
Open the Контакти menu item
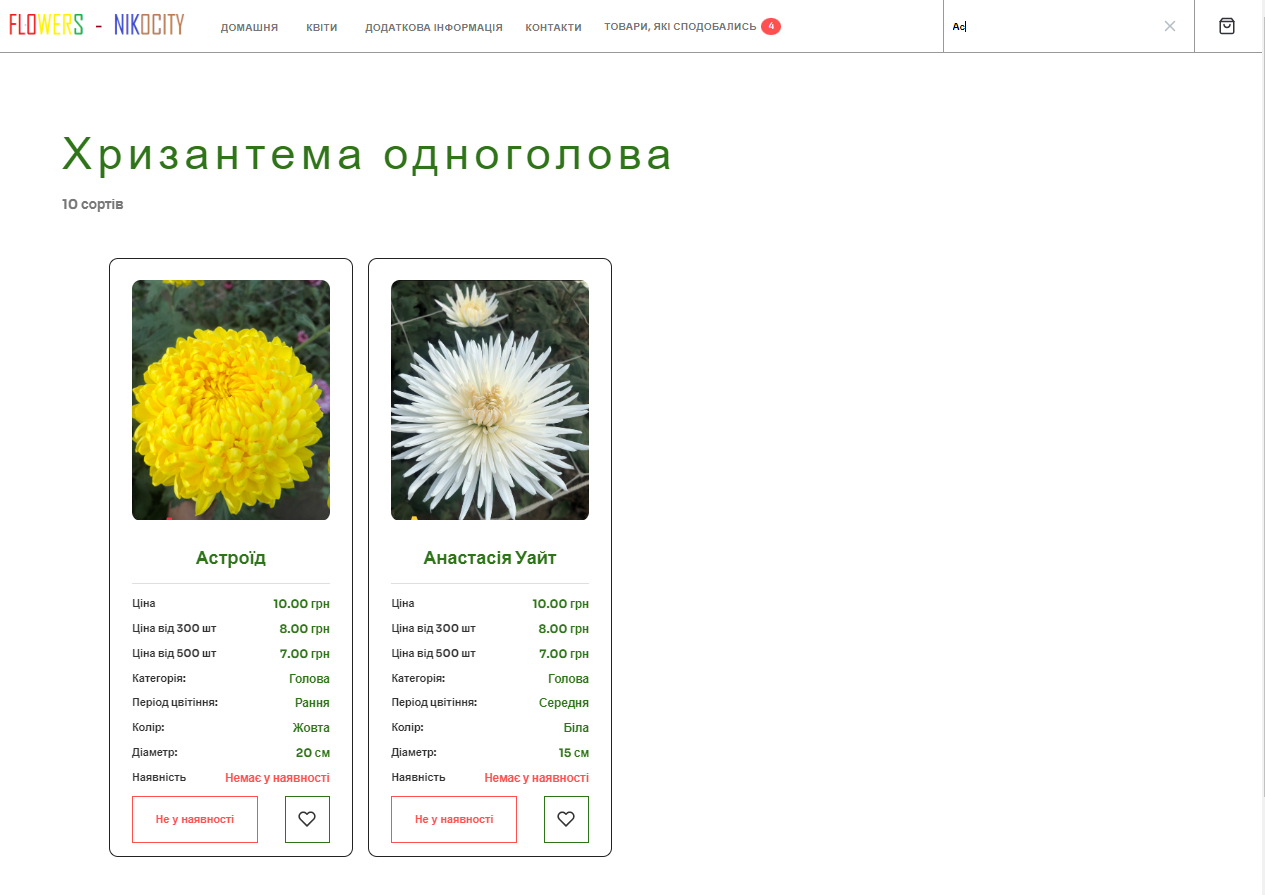(553, 27)
